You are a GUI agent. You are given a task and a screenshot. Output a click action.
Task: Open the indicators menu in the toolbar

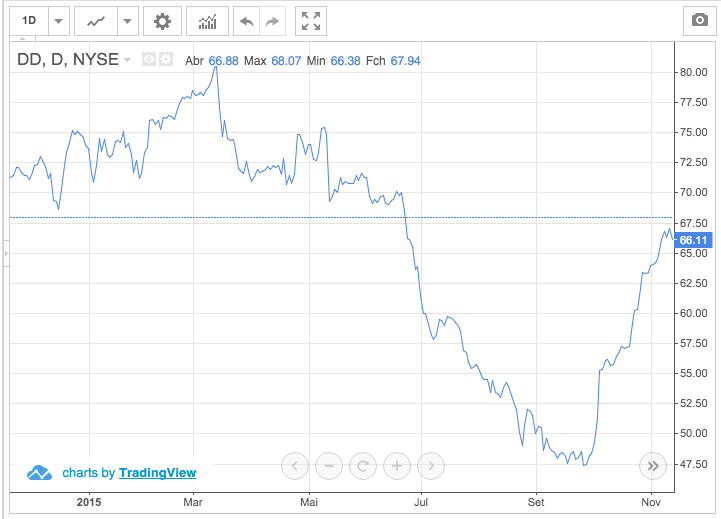207,20
